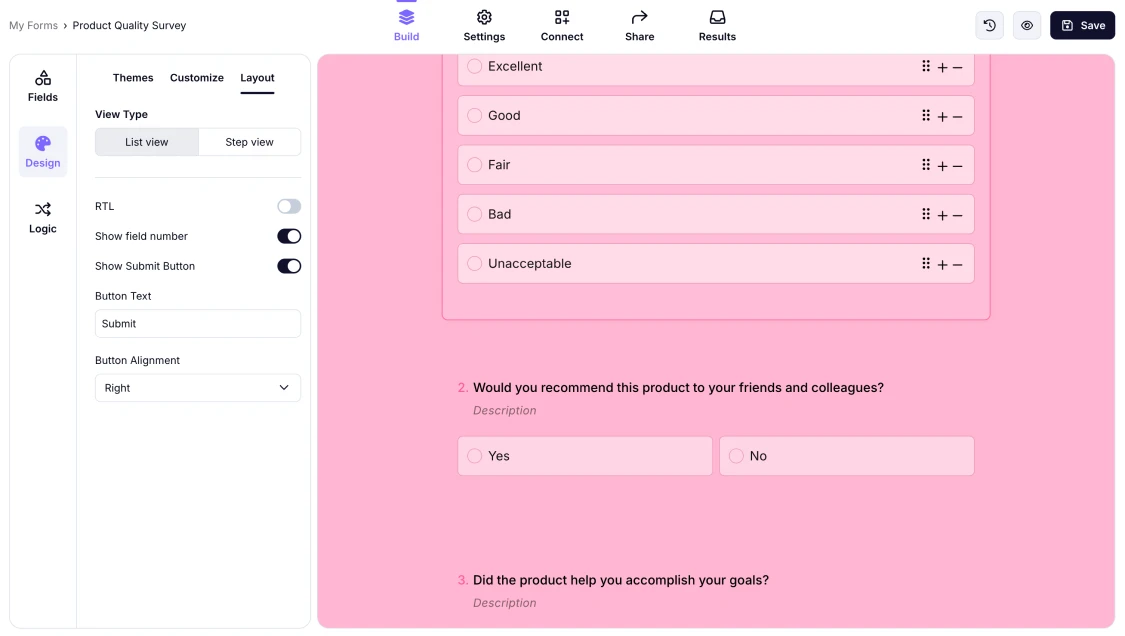
Task: Select the Yes radio option
Action: tap(475, 456)
